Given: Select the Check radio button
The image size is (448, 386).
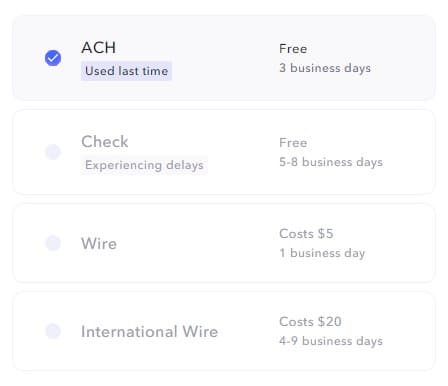Looking at the screenshot, I should point(53,152).
